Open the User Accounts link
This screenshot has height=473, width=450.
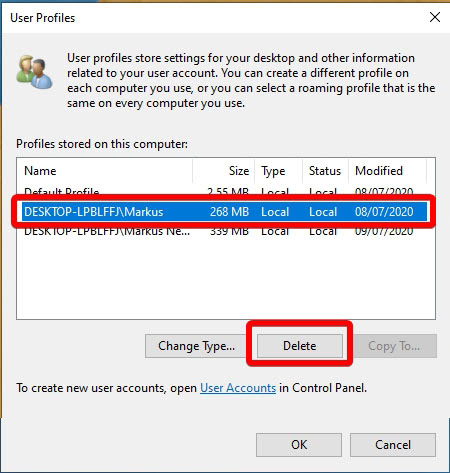click(x=238, y=388)
